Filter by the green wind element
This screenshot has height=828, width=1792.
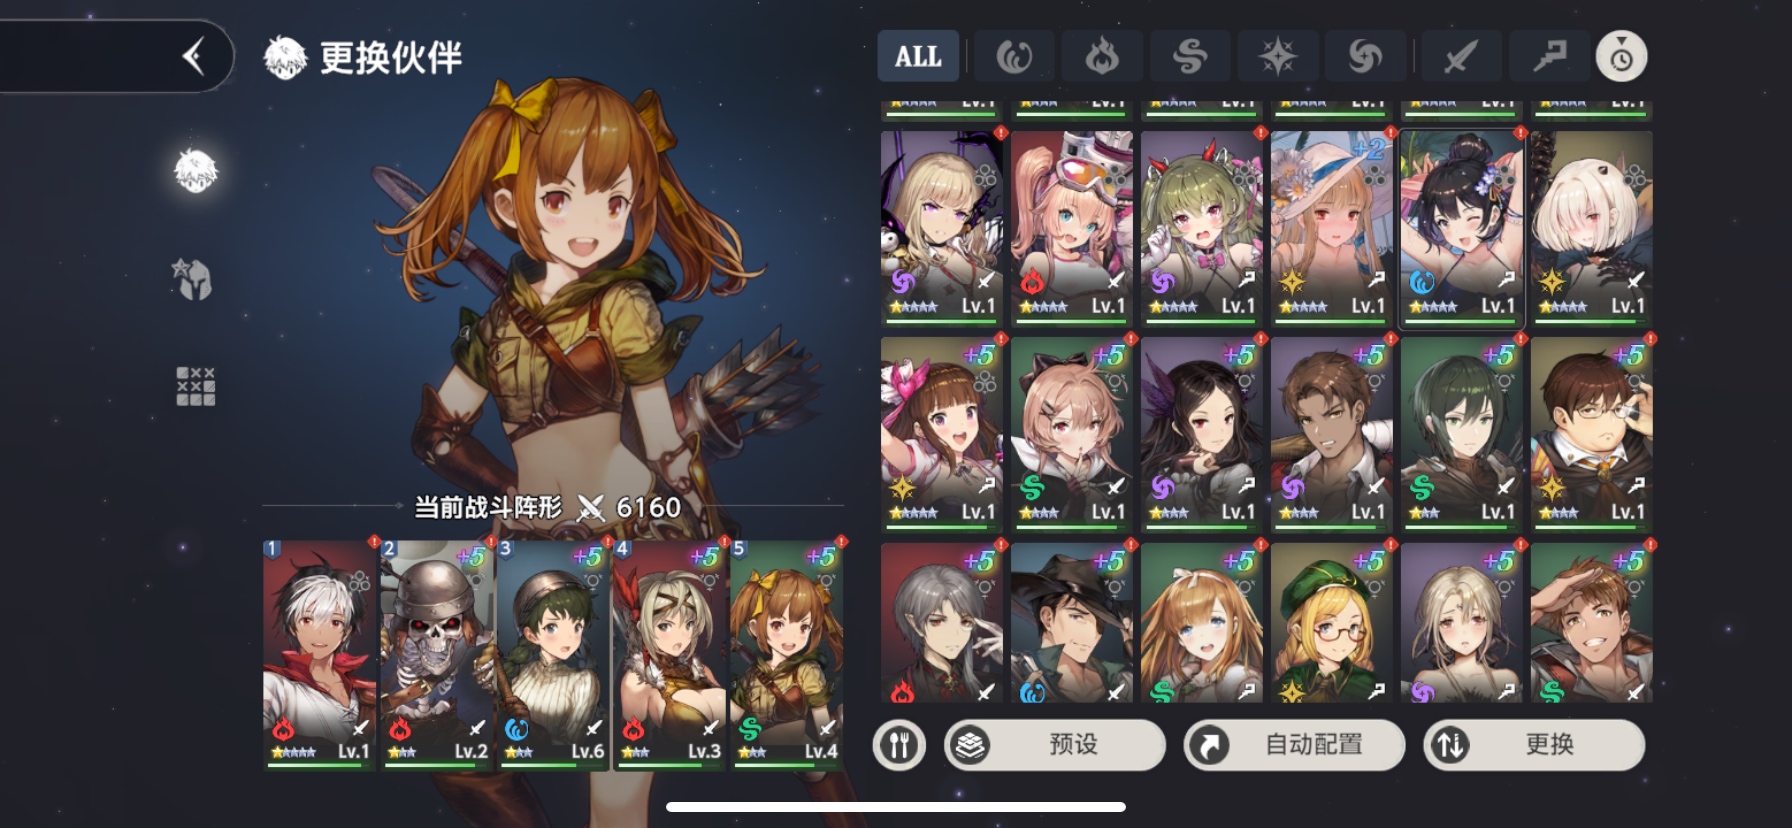click(x=1190, y=56)
